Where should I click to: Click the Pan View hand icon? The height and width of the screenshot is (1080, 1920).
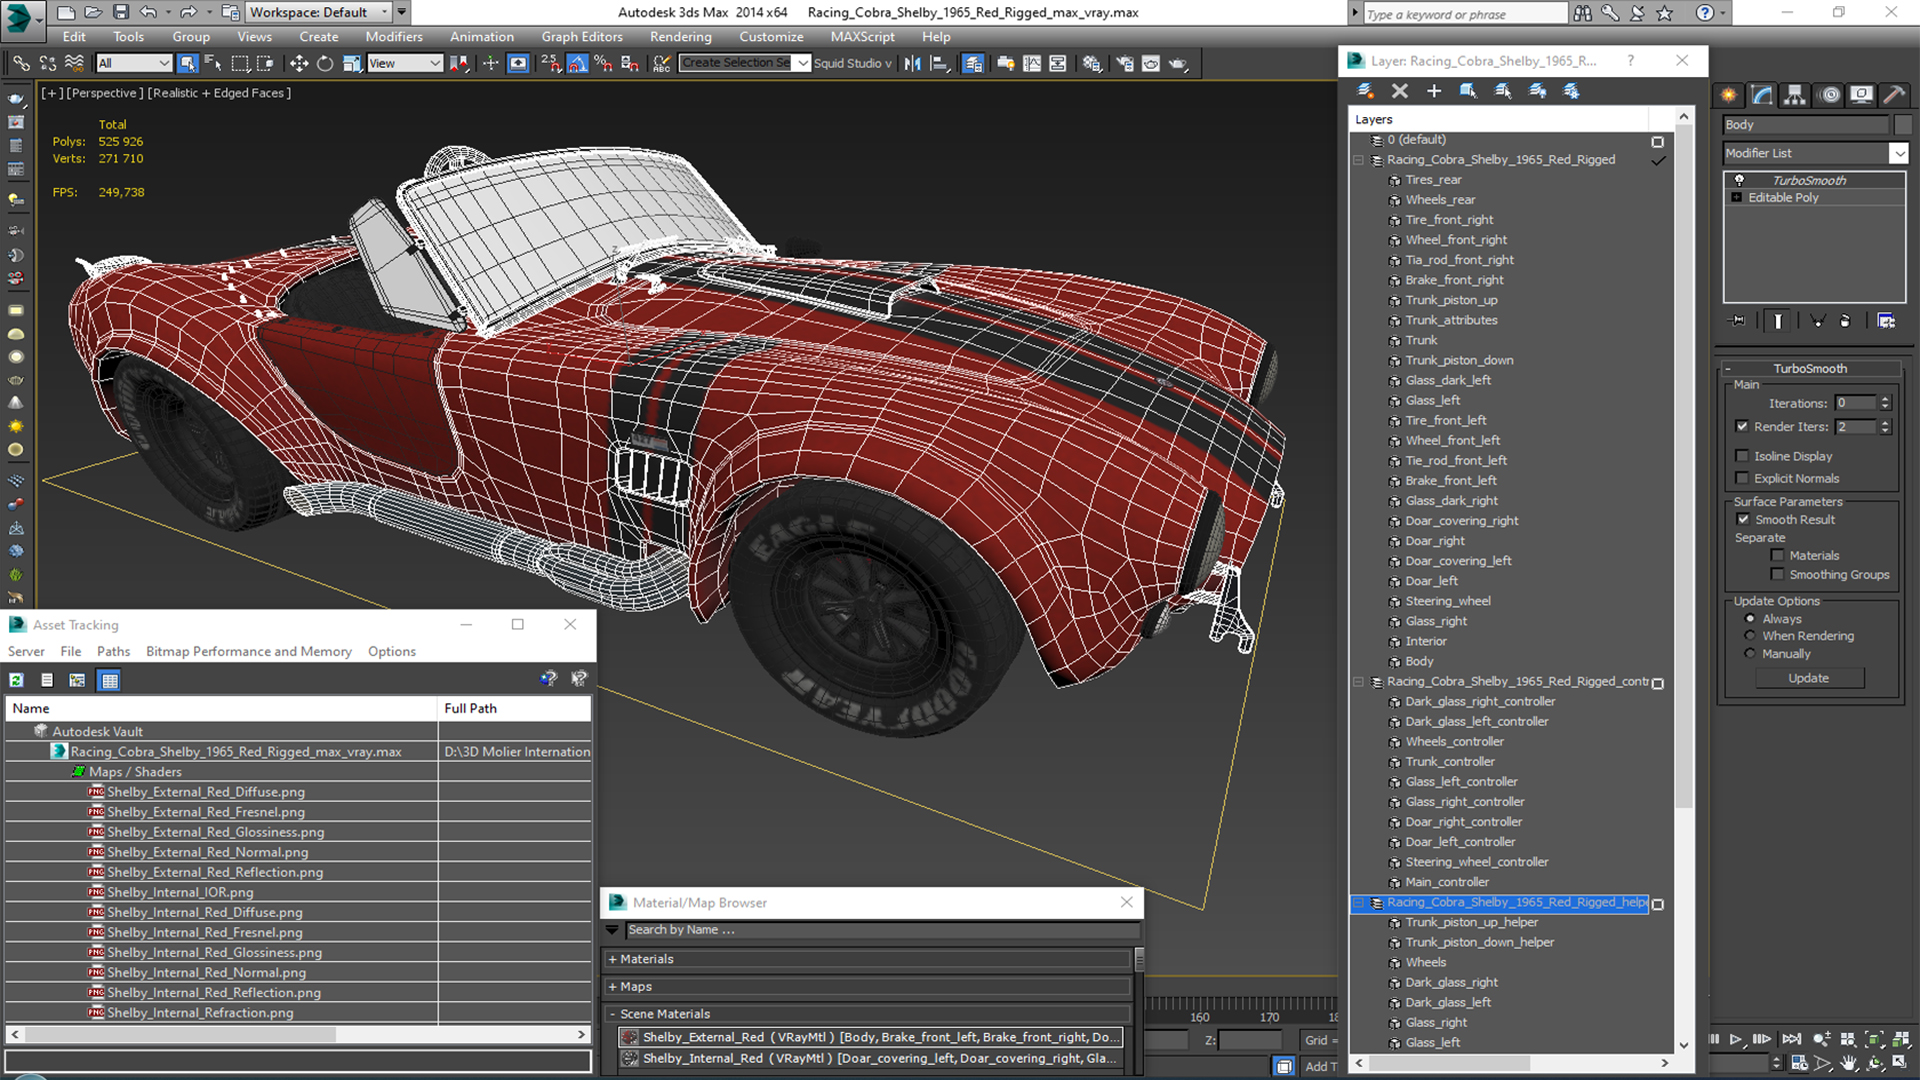1848,1063
